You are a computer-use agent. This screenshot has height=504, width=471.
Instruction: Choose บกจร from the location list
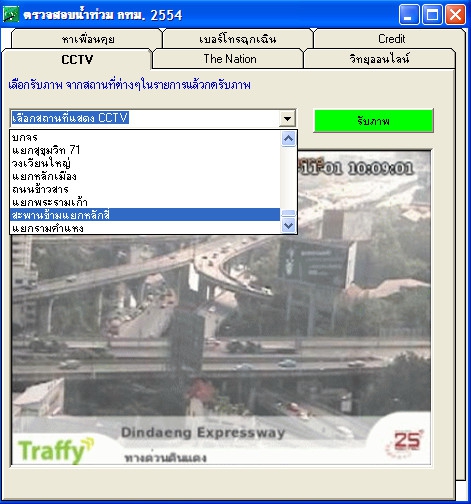point(145,137)
